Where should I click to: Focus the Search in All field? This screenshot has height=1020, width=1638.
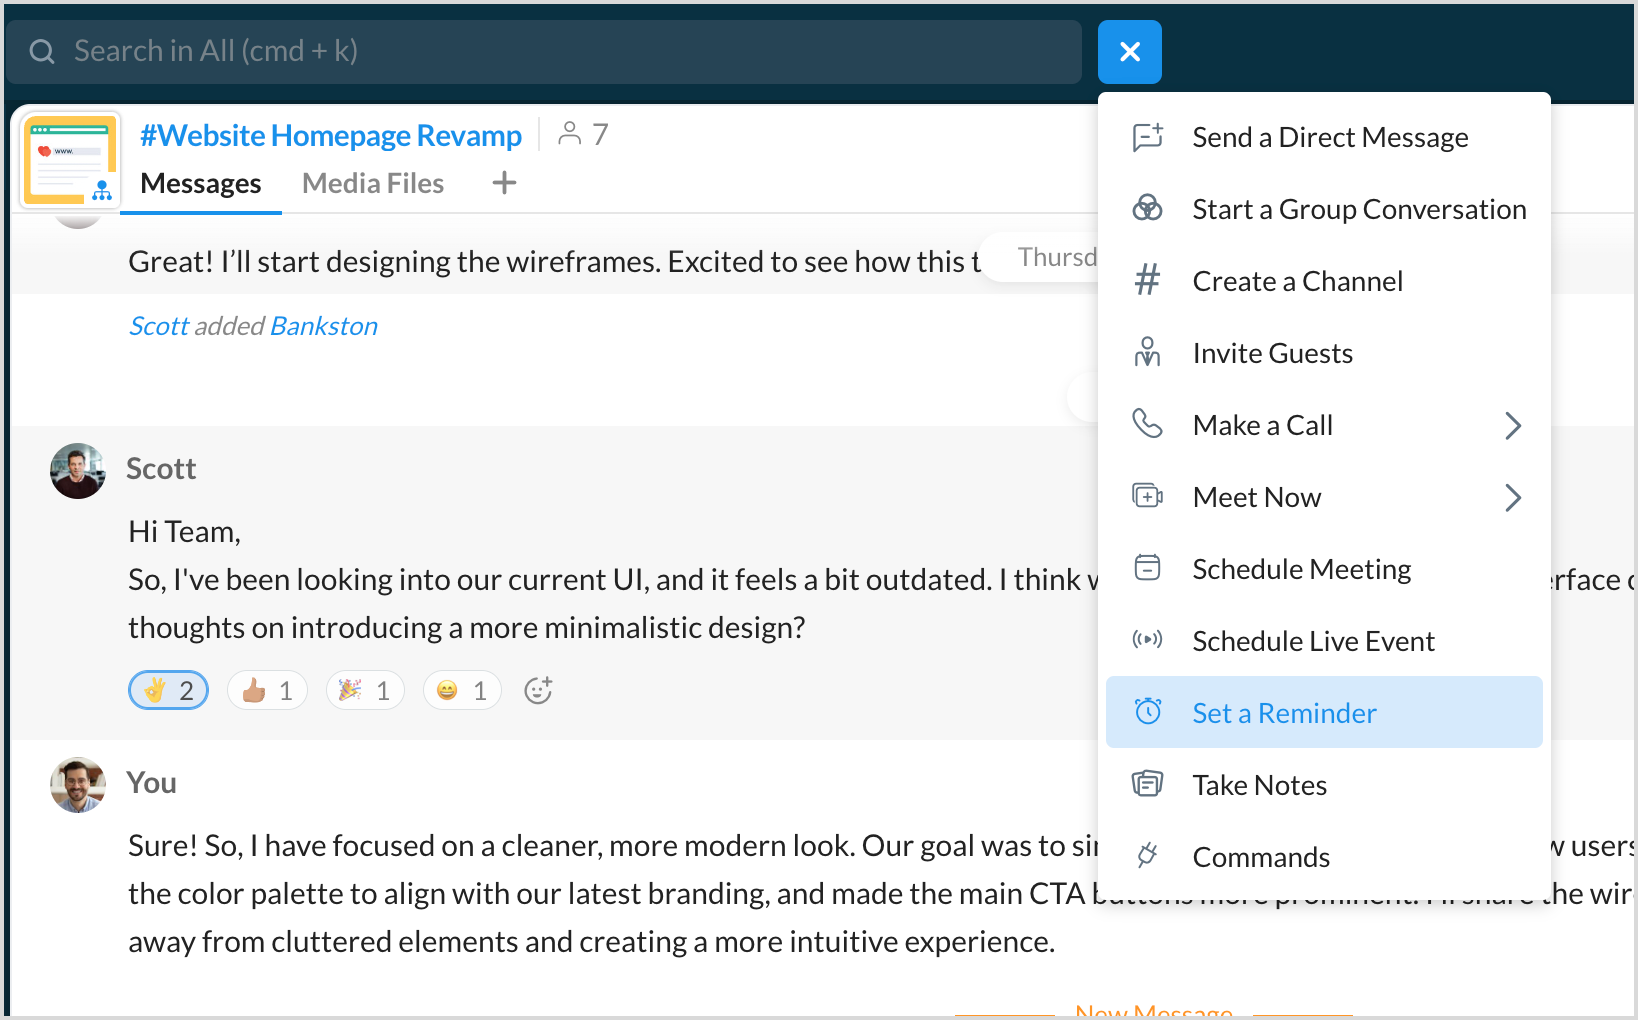coord(545,52)
